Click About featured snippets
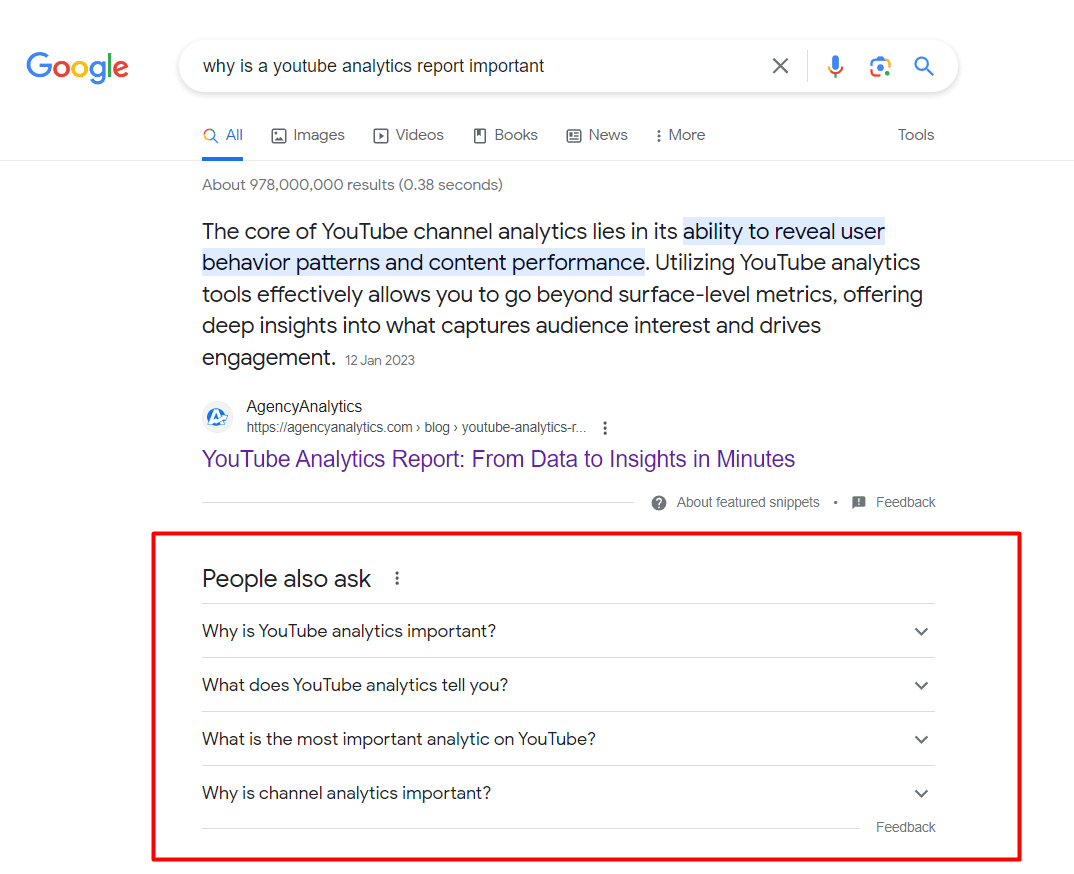 [x=748, y=502]
